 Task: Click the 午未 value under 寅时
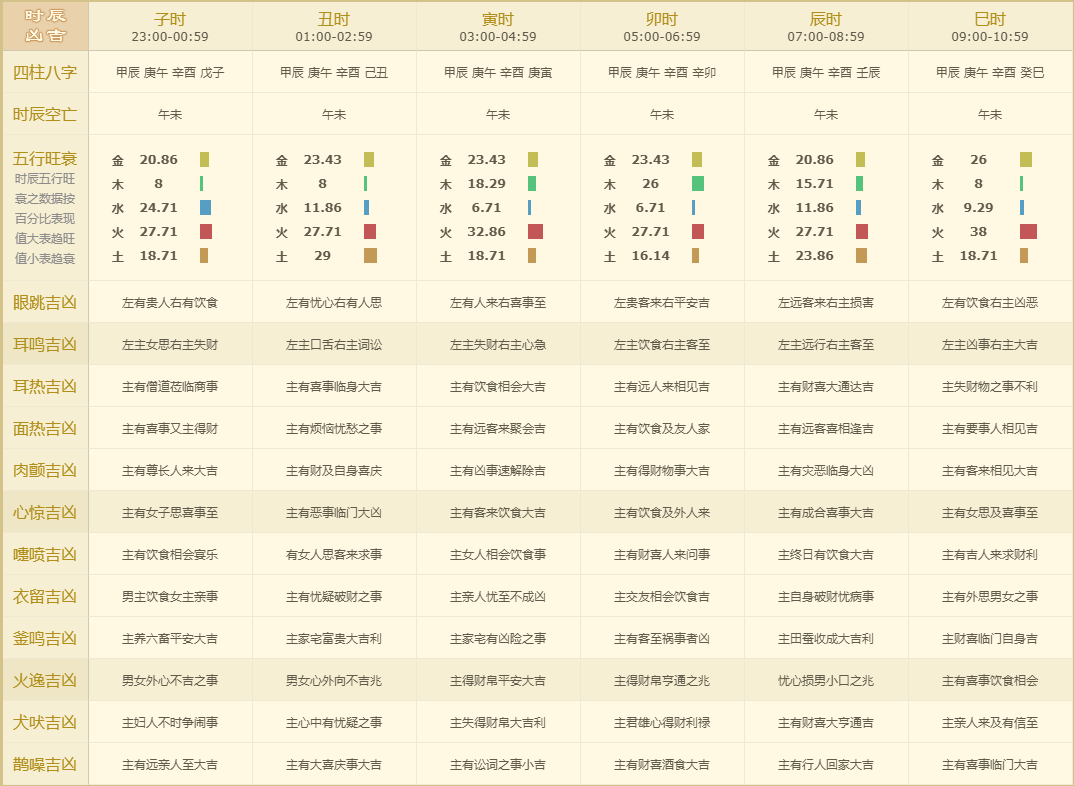coord(498,114)
